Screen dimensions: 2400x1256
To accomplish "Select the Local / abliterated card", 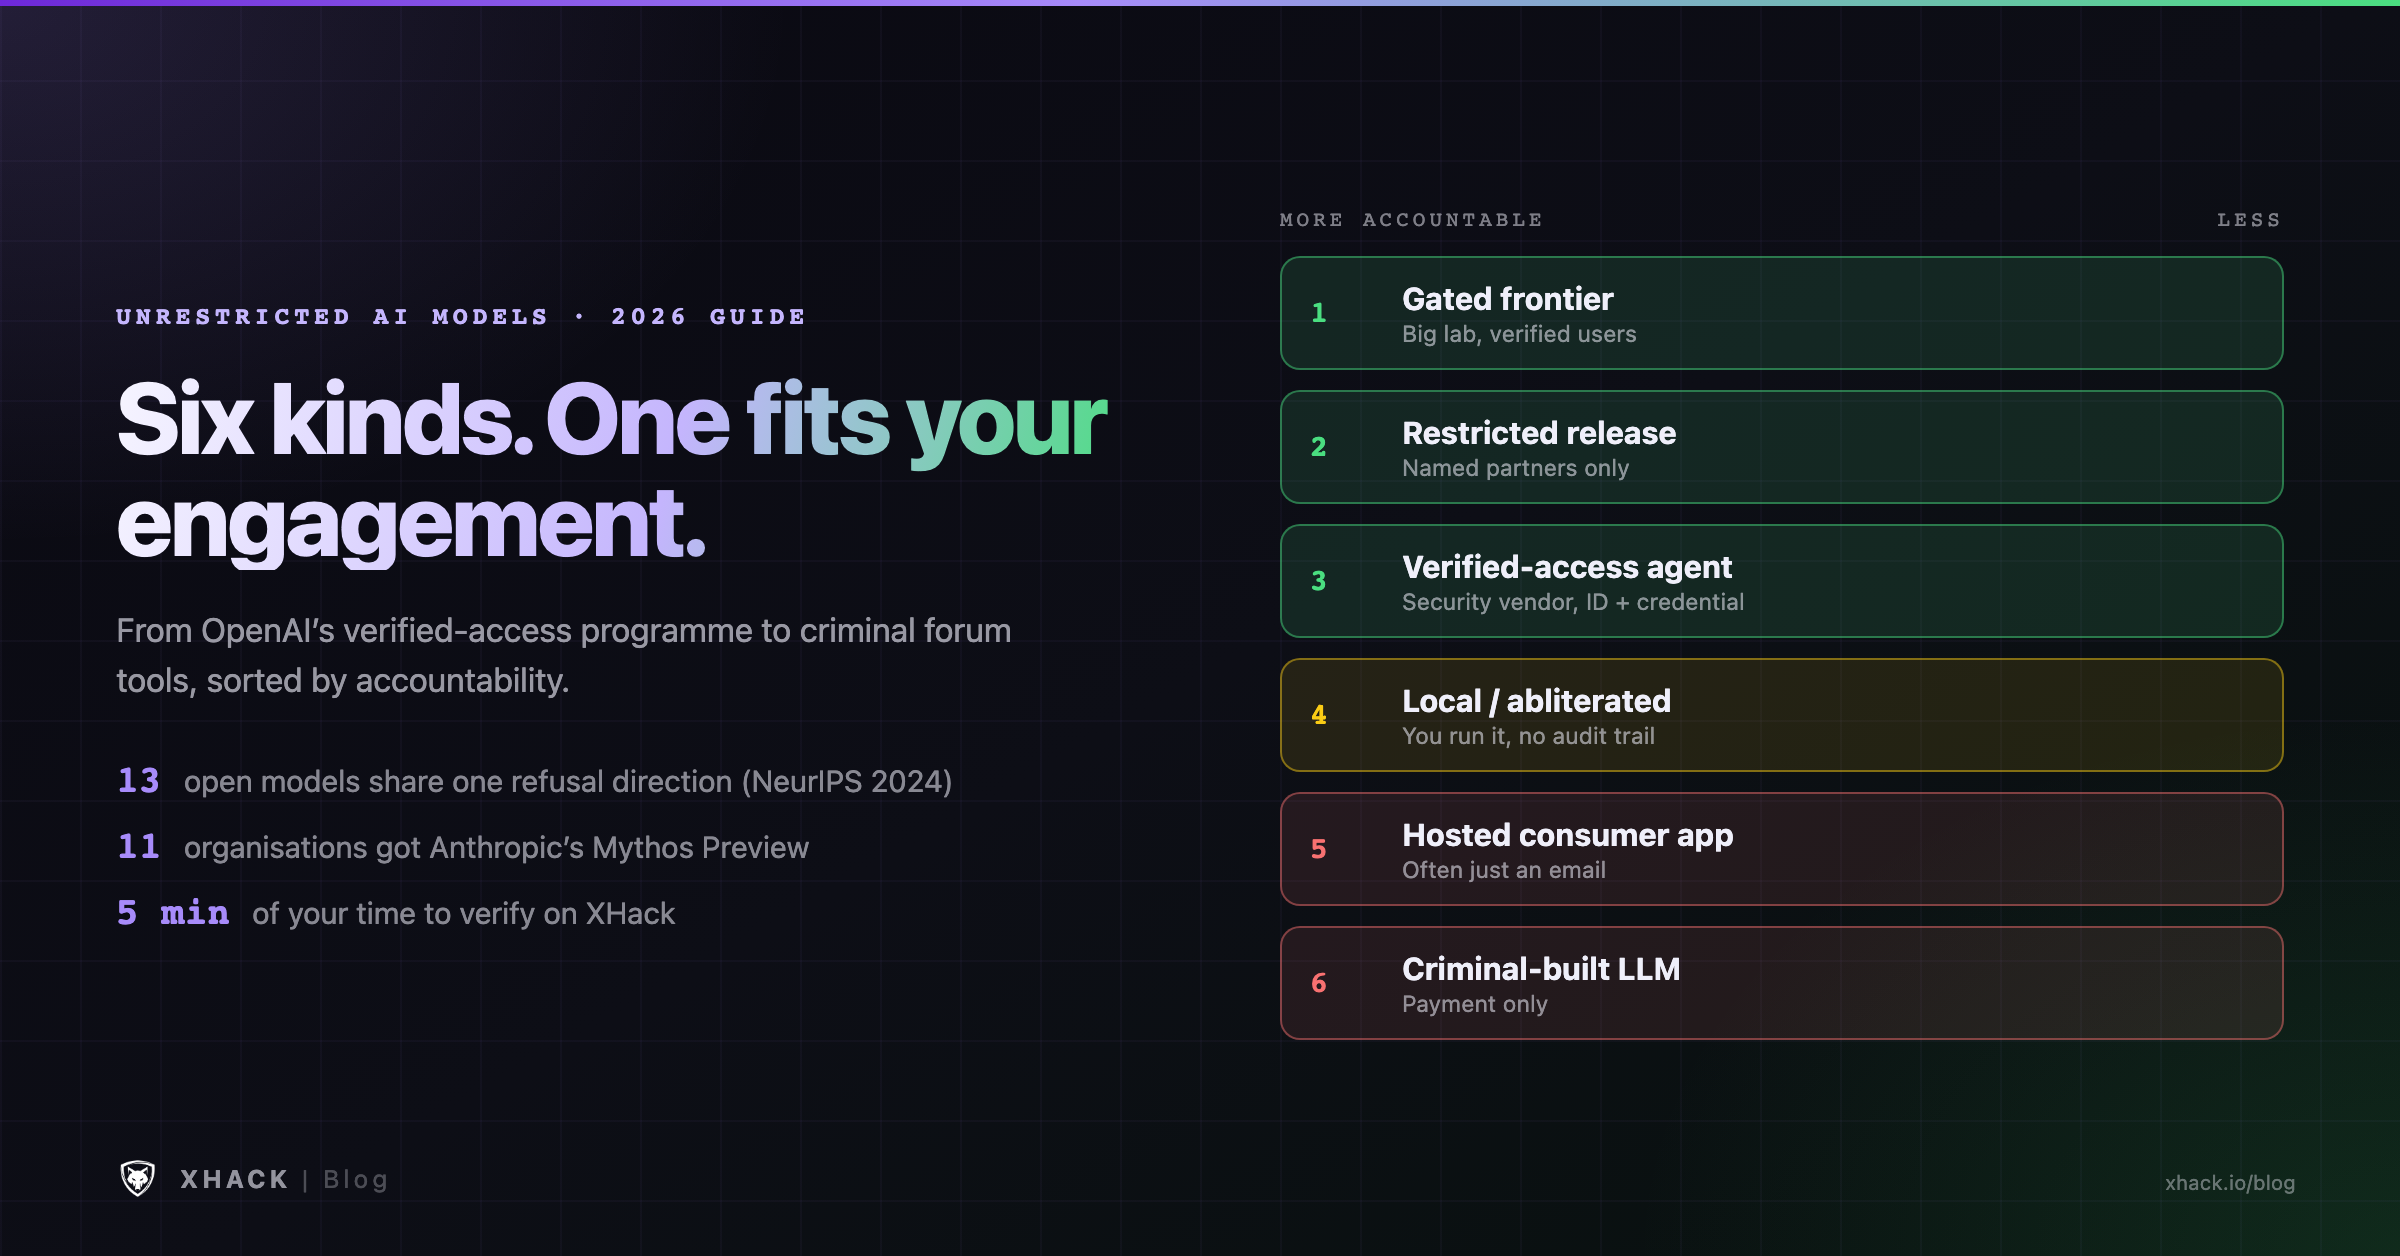I will (1781, 715).
